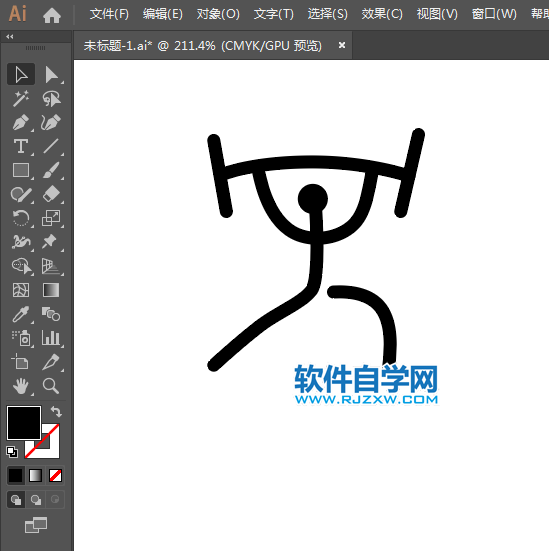The width and height of the screenshot is (549, 551).
Task: Enable Draw Normal mode
Action: [16, 500]
